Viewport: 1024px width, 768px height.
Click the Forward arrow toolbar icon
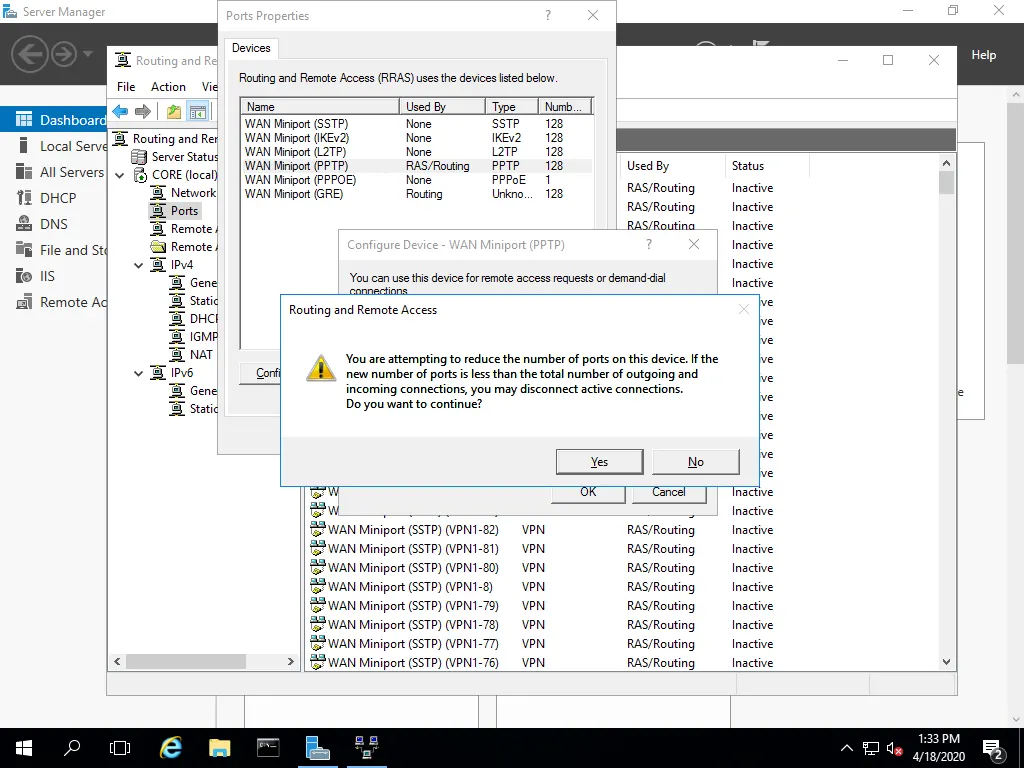click(x=142, y=111)
